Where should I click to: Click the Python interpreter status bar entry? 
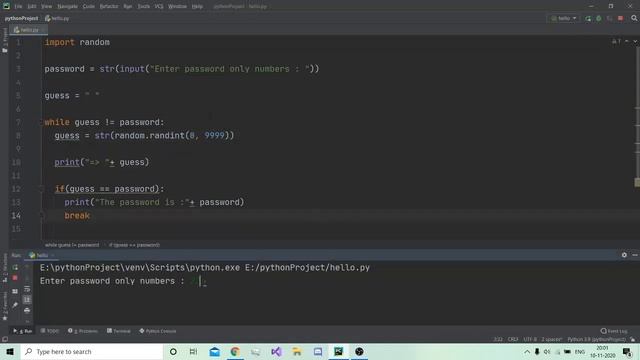pos(596,339)
